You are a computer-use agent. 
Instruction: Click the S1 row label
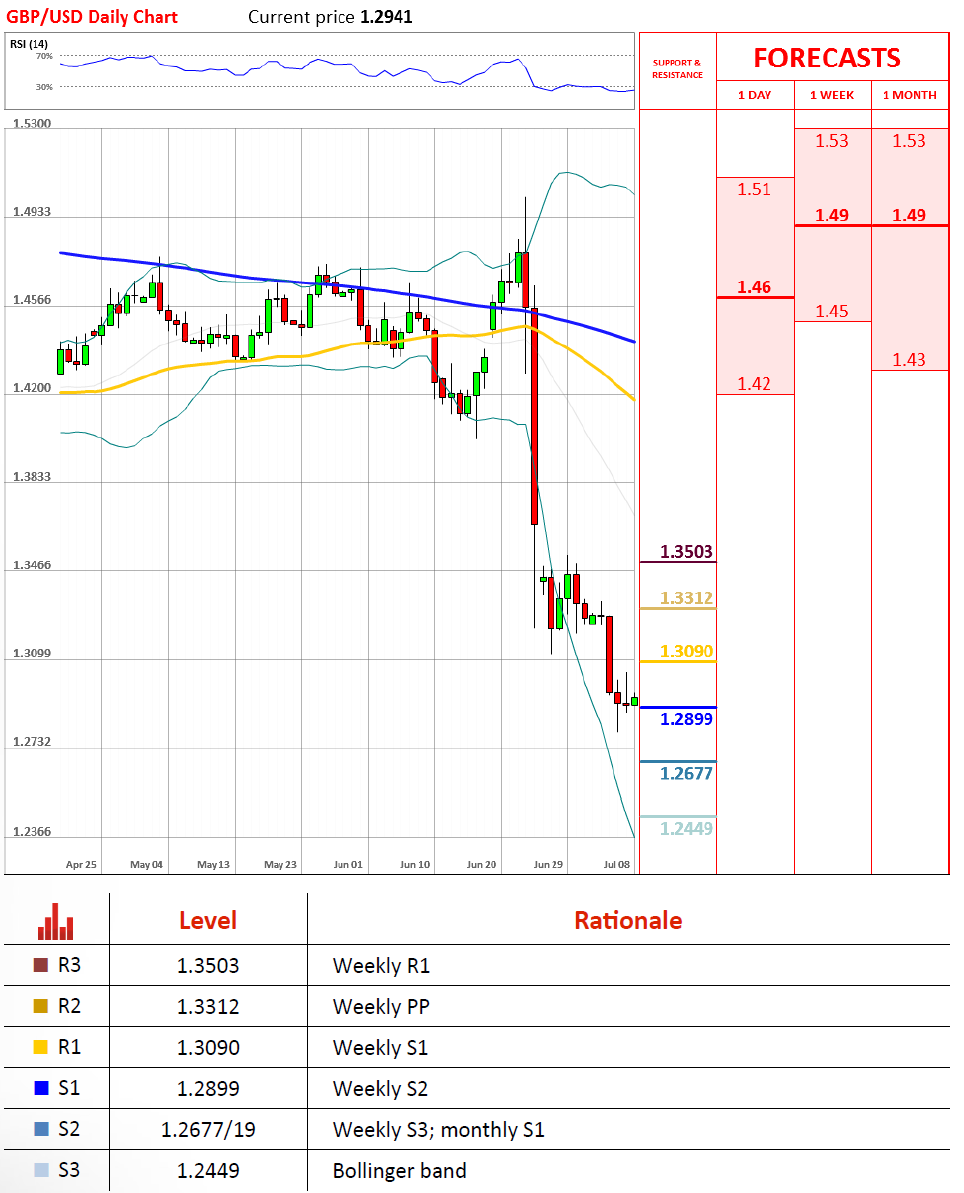point(69,1088)
